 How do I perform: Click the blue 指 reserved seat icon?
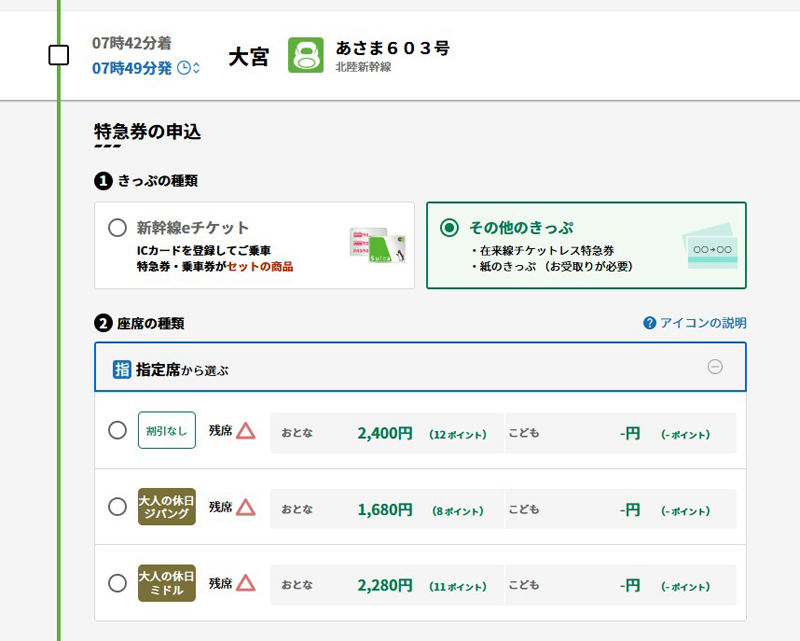point(122,369)
